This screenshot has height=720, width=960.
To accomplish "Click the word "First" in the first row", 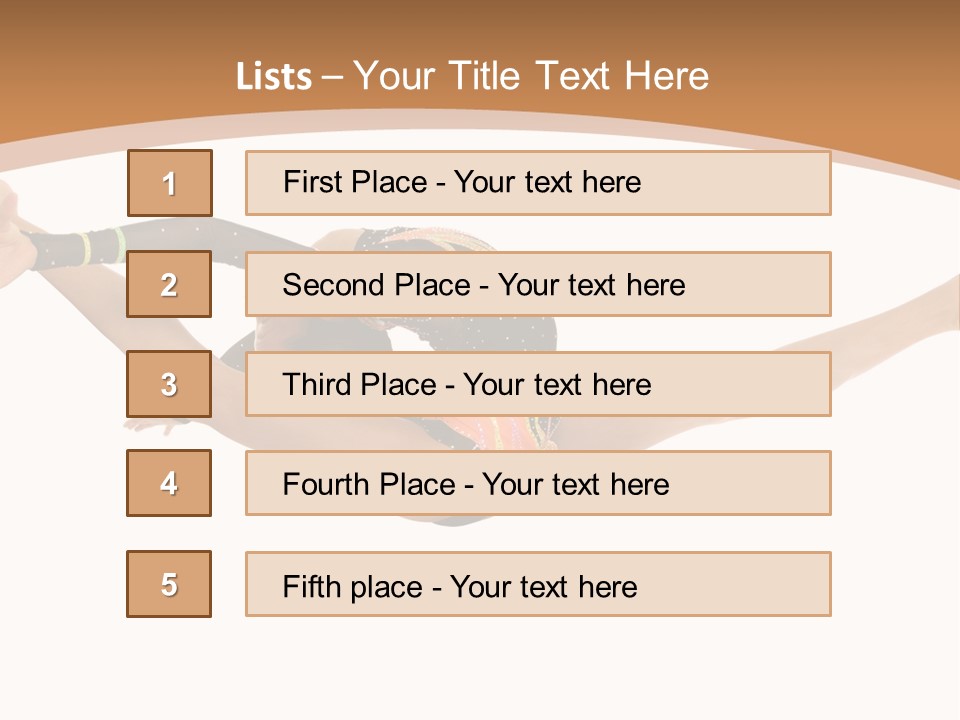I will [314, 182].
